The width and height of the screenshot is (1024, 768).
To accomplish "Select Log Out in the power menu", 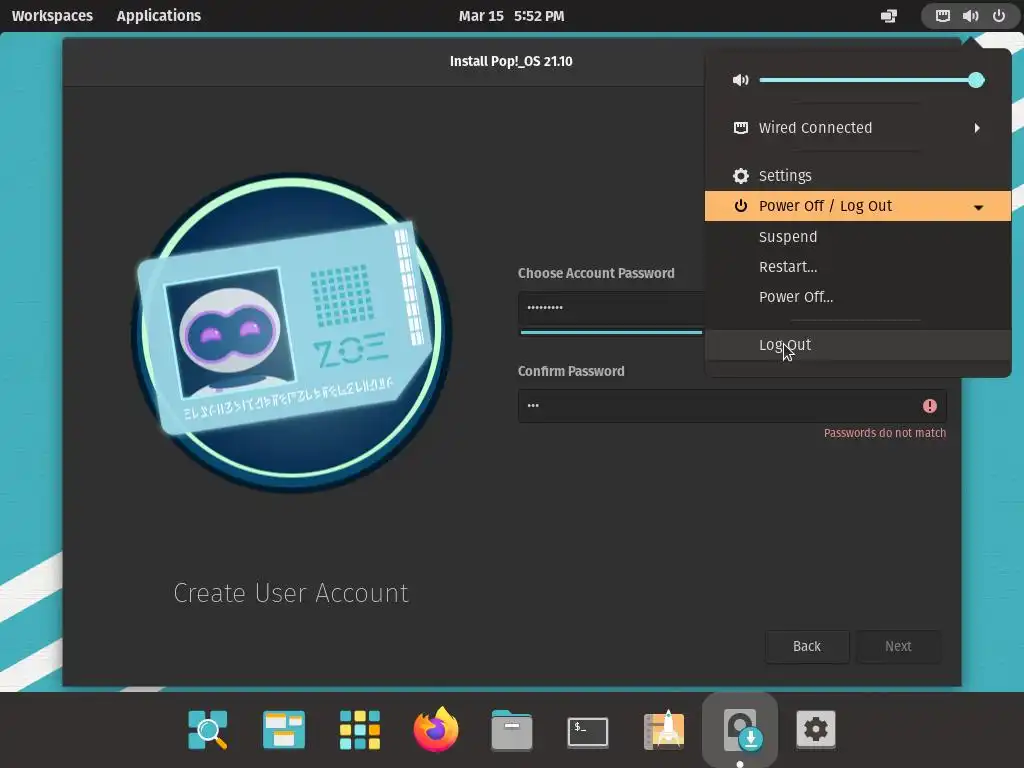I will 857,345.
